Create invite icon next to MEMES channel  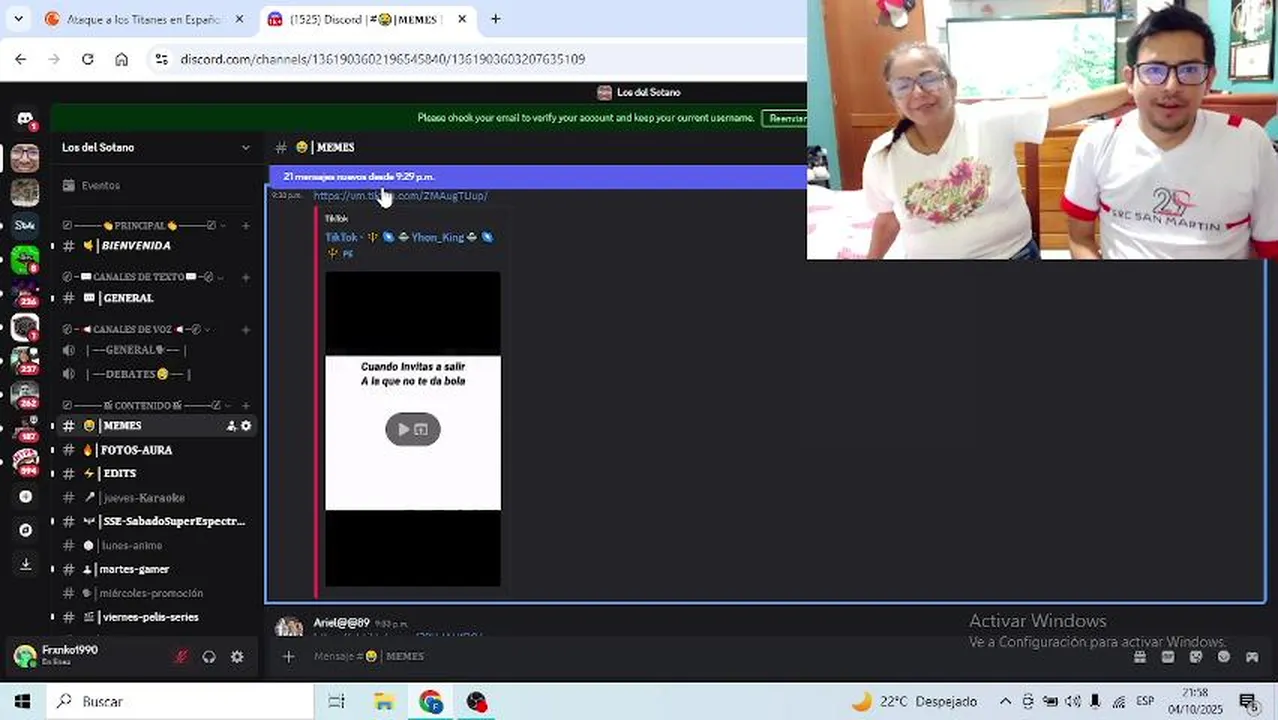point(231,426)
